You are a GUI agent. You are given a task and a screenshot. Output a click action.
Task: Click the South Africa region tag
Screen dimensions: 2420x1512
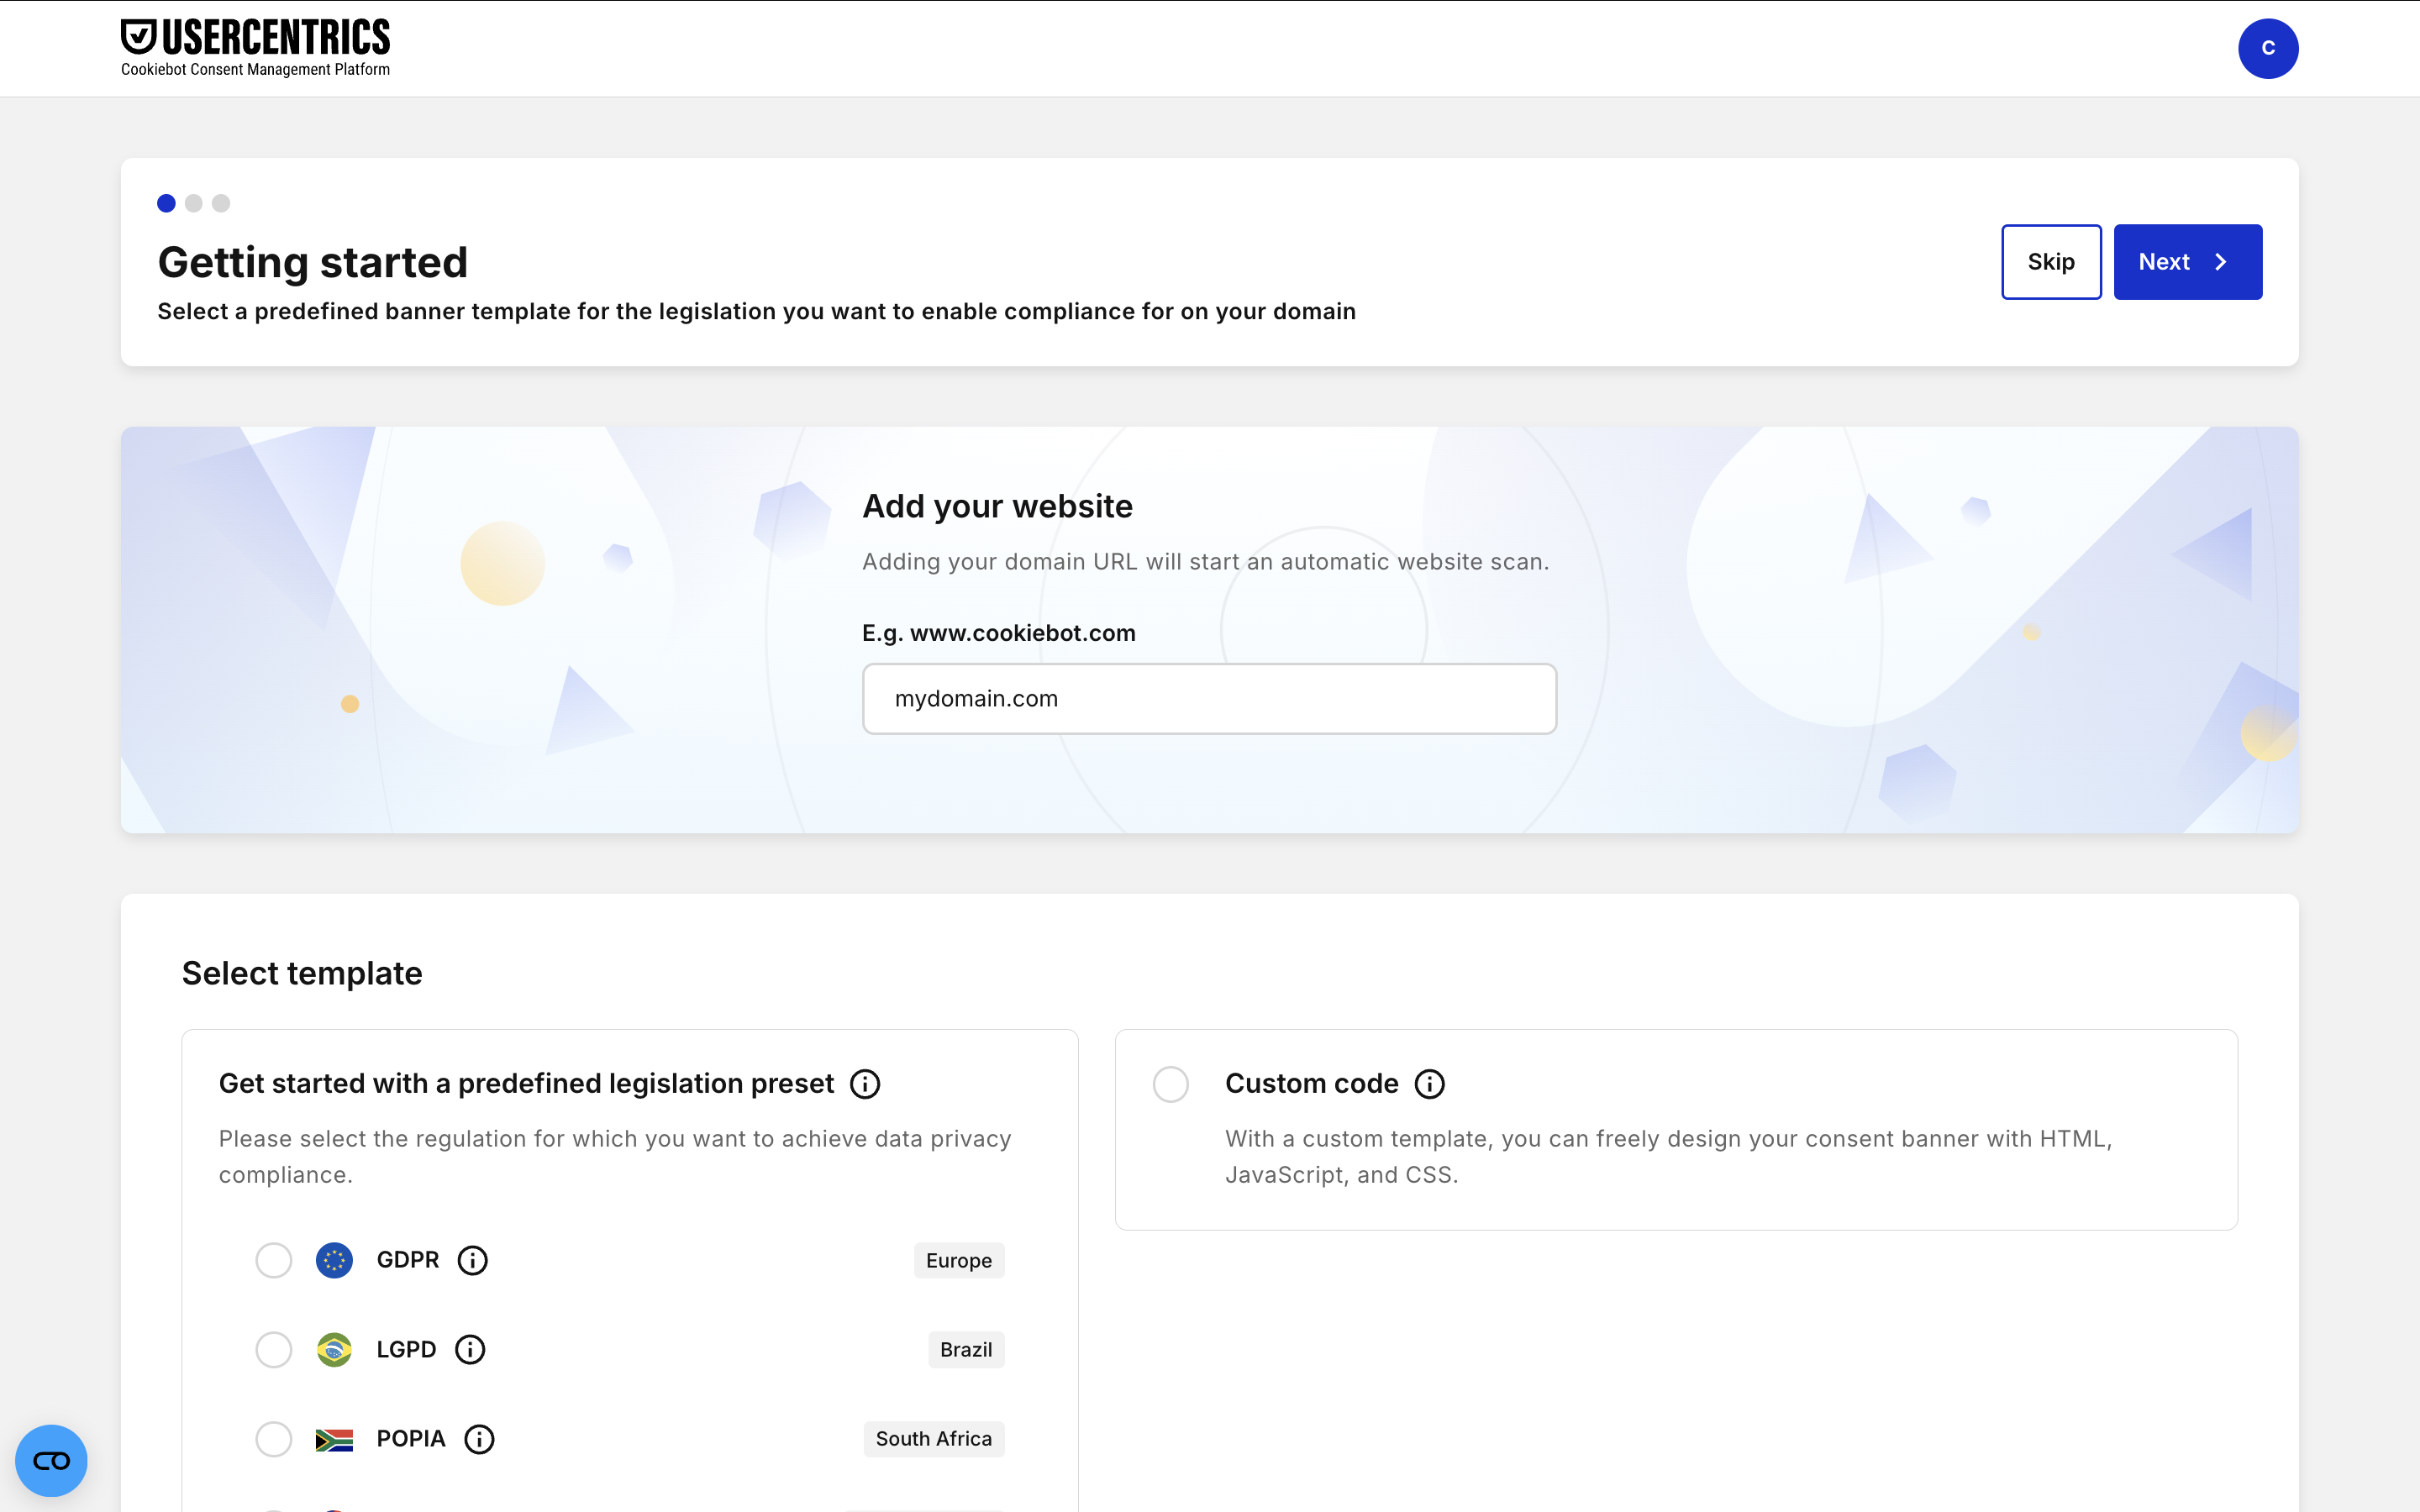pyautogui.click(x=933, y=1439)
